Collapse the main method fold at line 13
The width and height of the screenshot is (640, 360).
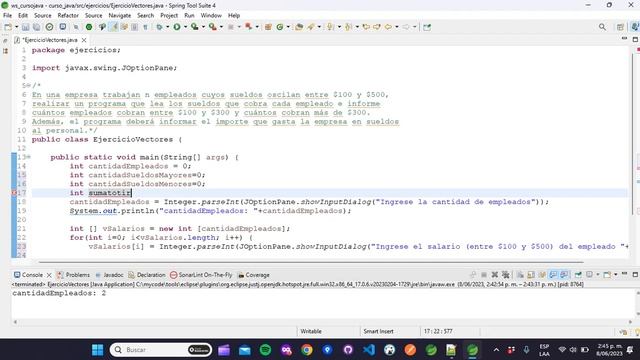pos(29,157)
